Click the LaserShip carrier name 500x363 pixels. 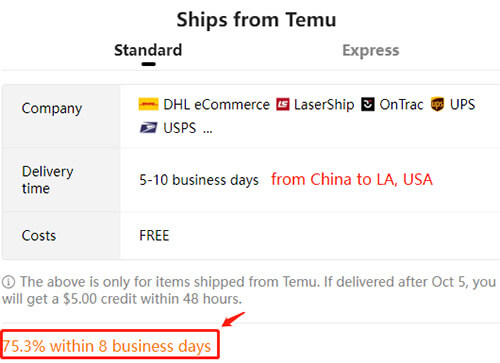tap(324, 105)
